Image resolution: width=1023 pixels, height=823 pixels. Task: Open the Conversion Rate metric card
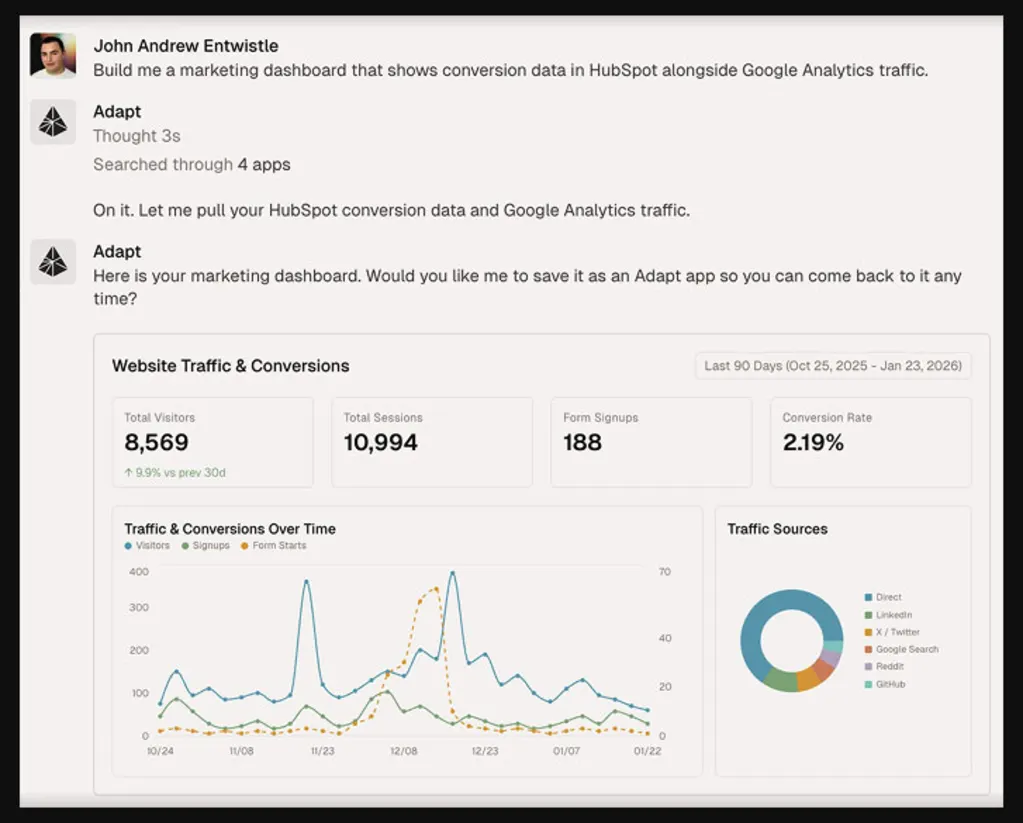click(x=869, y=442)
